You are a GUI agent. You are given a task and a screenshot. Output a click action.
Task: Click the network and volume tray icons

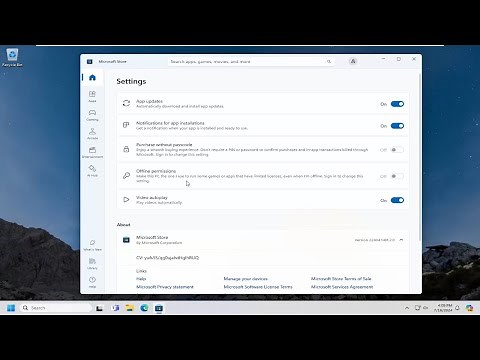click(x=422, y=308)
